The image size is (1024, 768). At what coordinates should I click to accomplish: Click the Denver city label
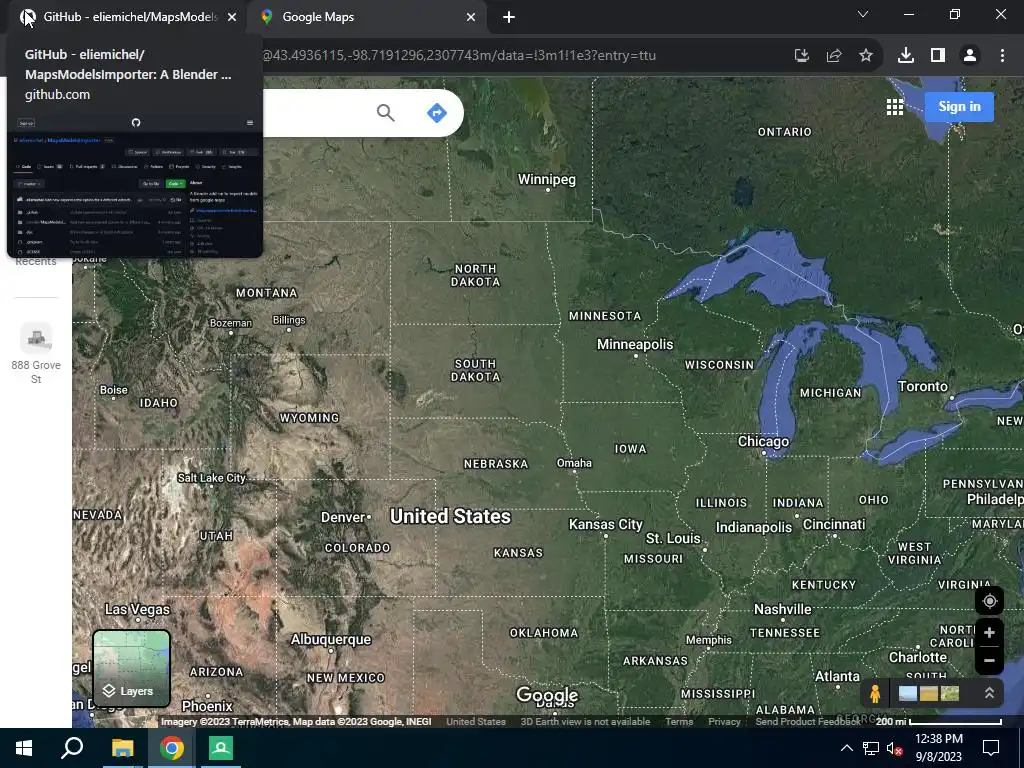click(343, 517)
